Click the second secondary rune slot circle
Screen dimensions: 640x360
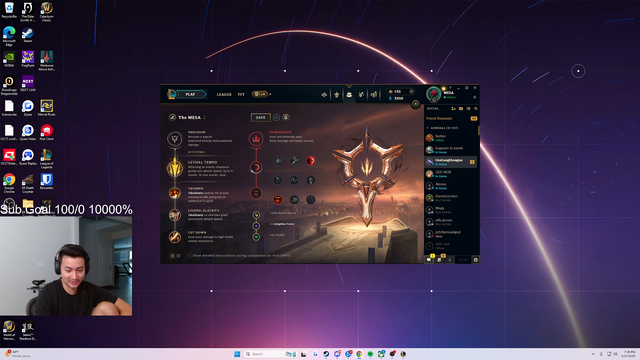coord(256,193)
